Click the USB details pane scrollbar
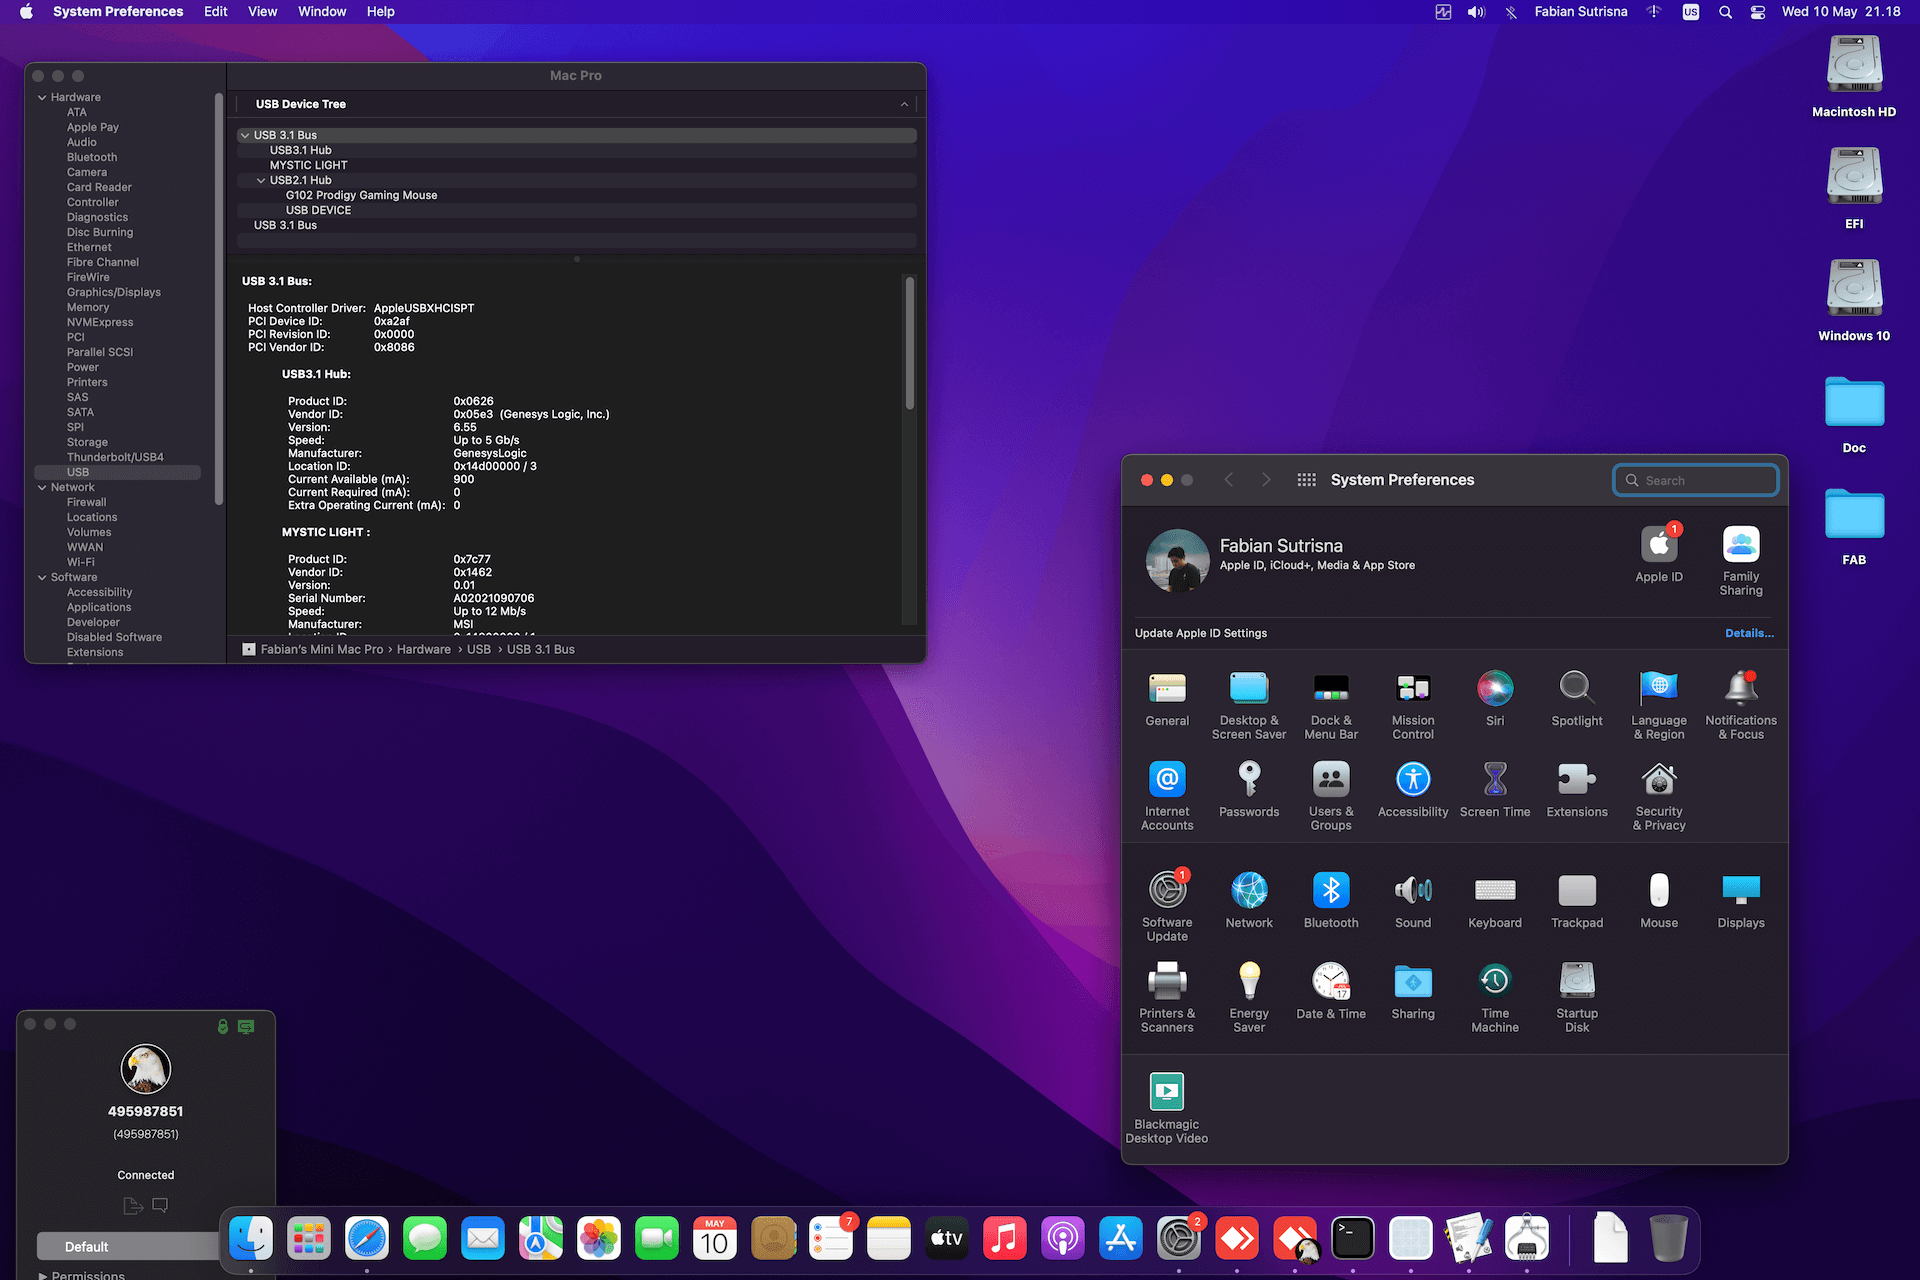Image resolution: width=1920 pixels, height=1280 pixels. 910,343
